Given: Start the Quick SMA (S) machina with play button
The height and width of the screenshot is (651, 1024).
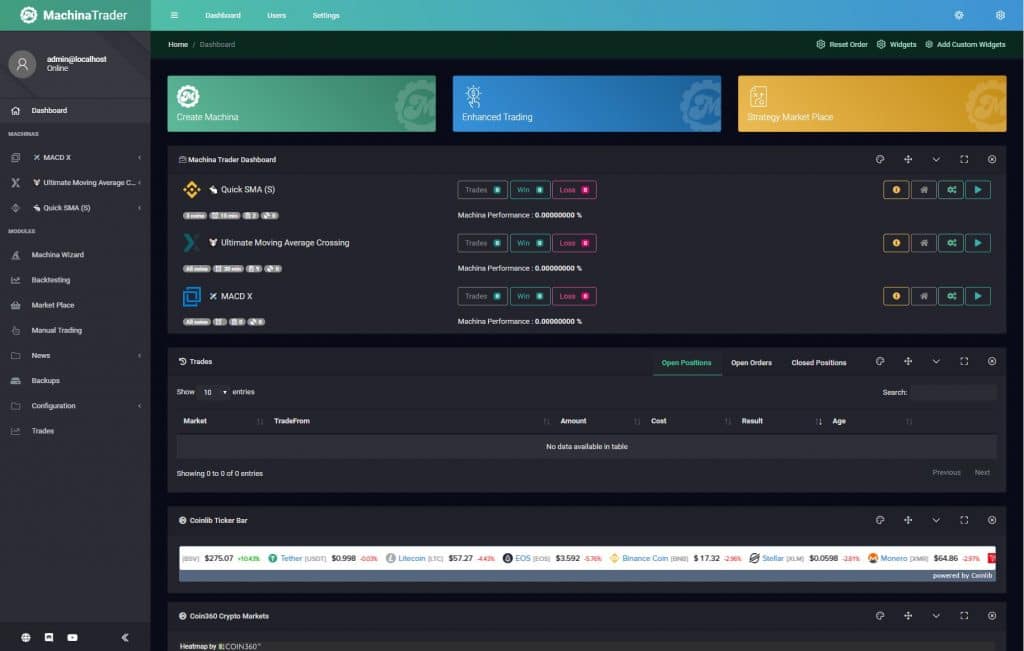Looking at the screenshot, I should pos(978,190).
